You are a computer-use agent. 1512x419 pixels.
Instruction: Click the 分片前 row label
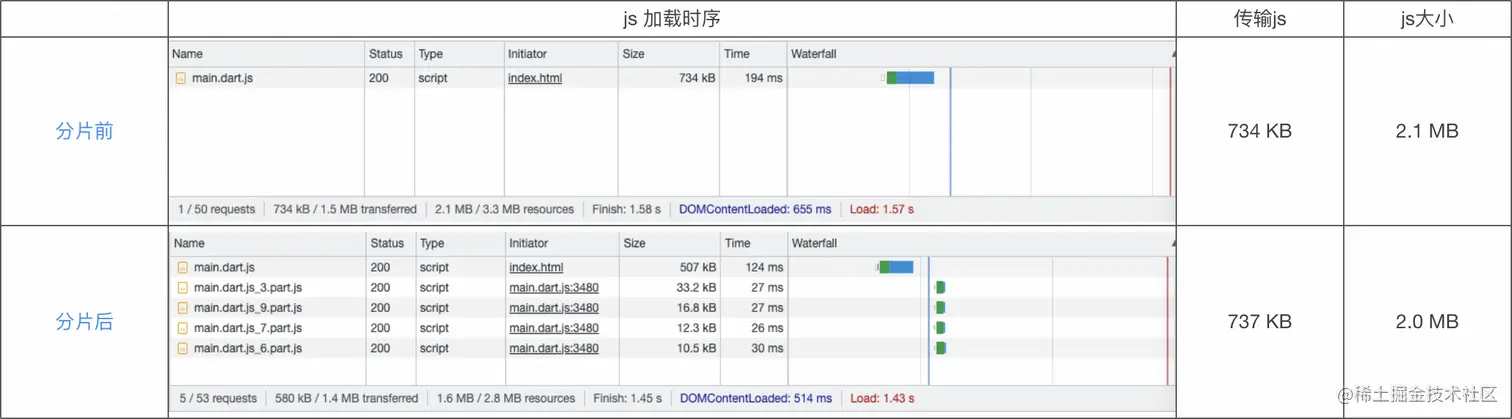pyautogui.click(x=84, y=131)
